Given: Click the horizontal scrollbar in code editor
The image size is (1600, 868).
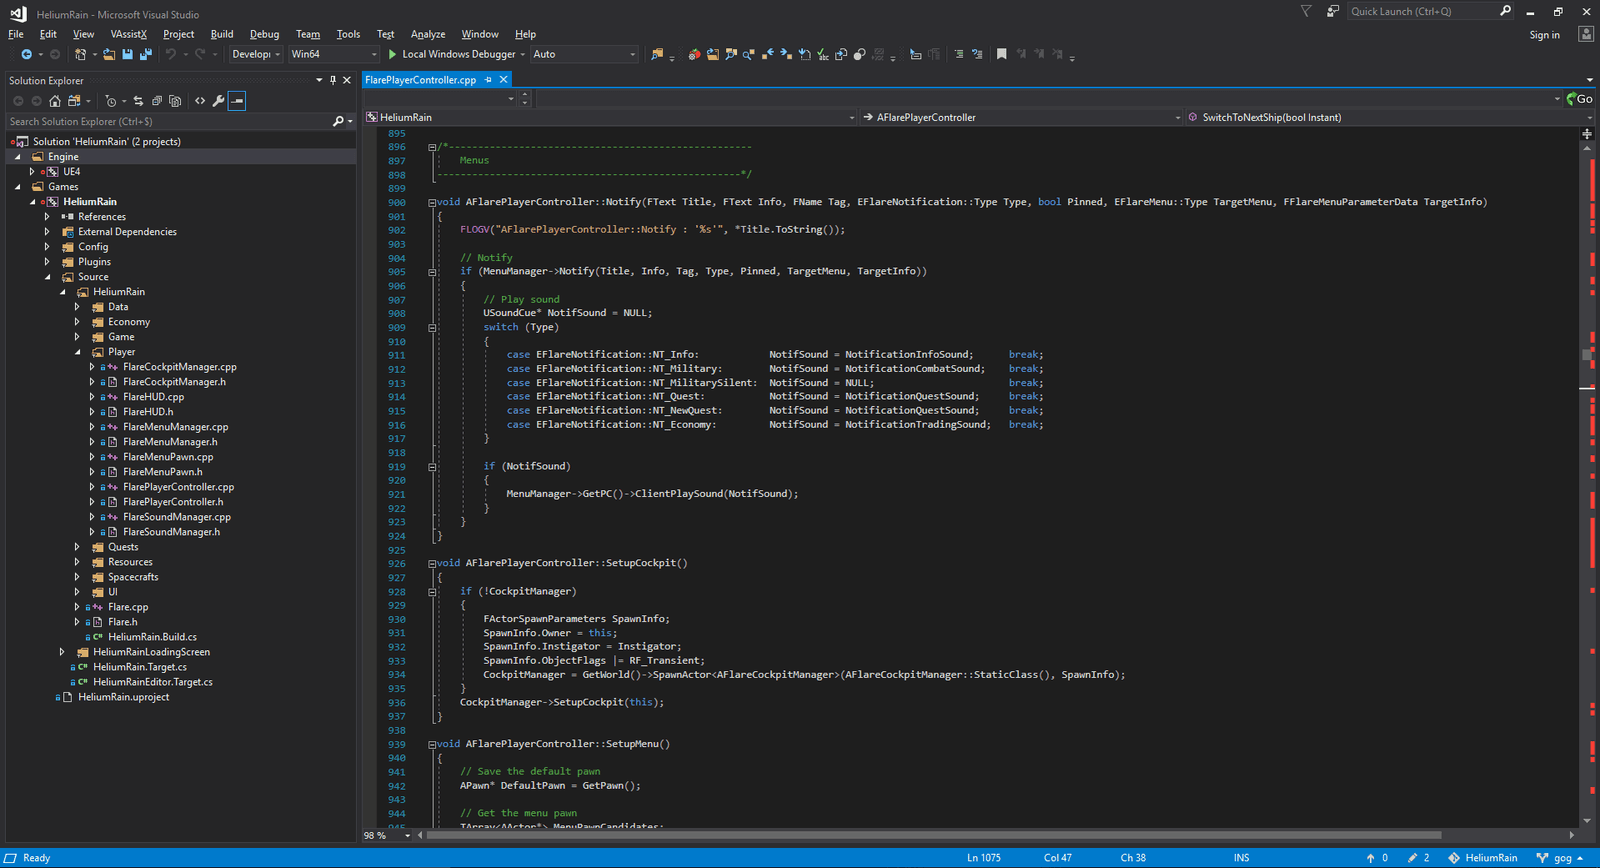Looking at the screenshot, I should 934,835.
